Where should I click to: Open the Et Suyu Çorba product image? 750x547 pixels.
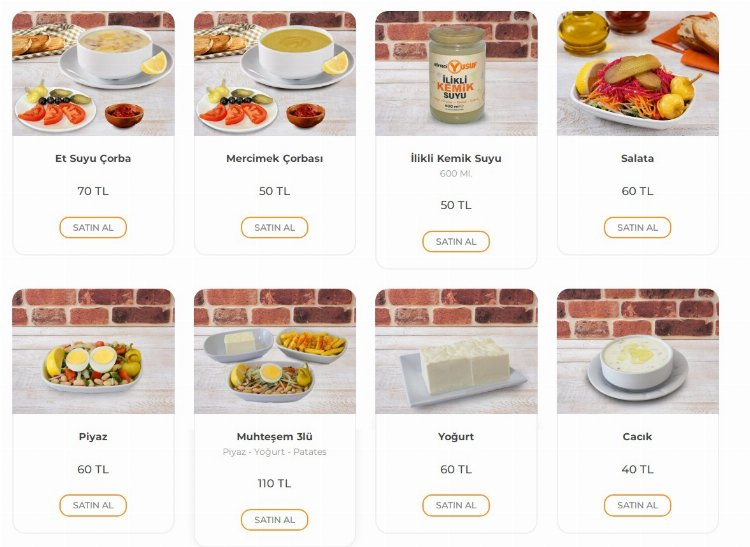coord(93,73)
